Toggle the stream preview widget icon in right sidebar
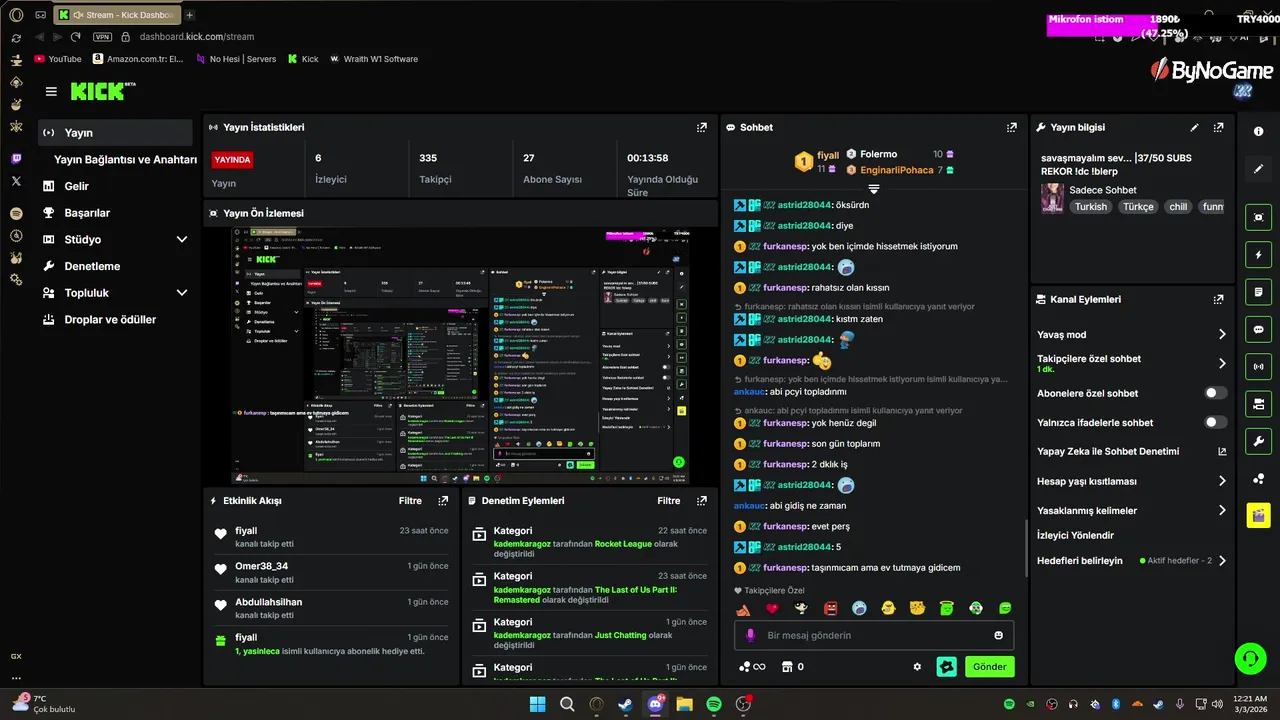The height and width of the screenshot is (720, 1280). point(1258,217)
